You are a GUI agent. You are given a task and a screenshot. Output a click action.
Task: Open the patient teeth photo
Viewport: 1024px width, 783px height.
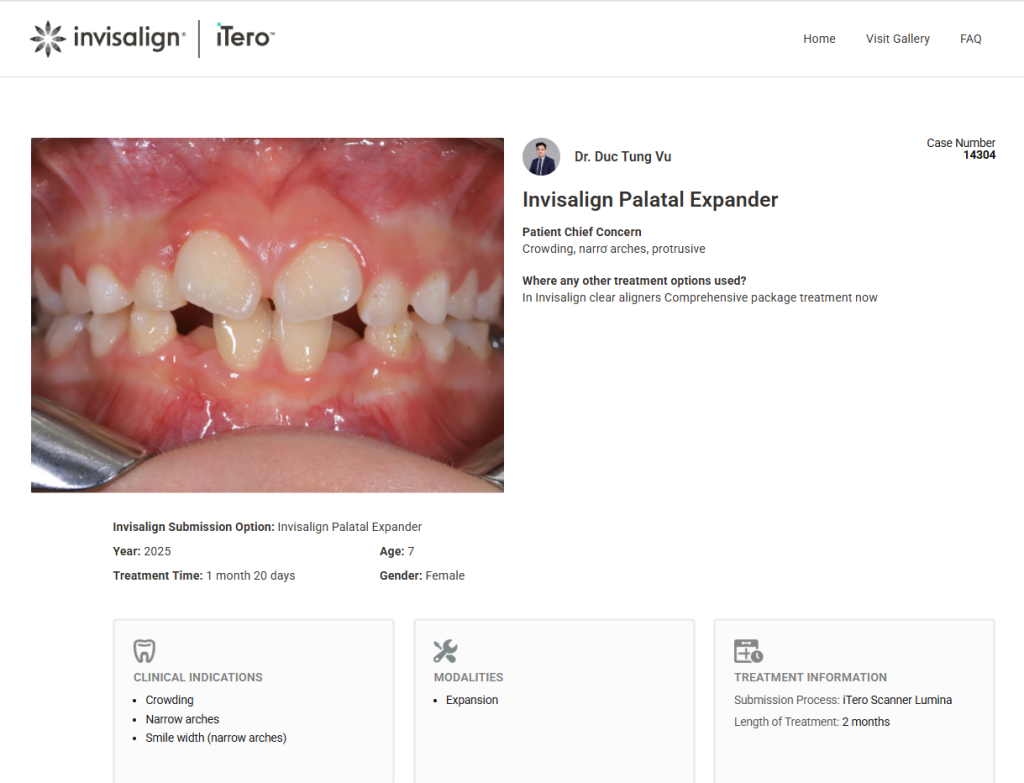(267, 315)
